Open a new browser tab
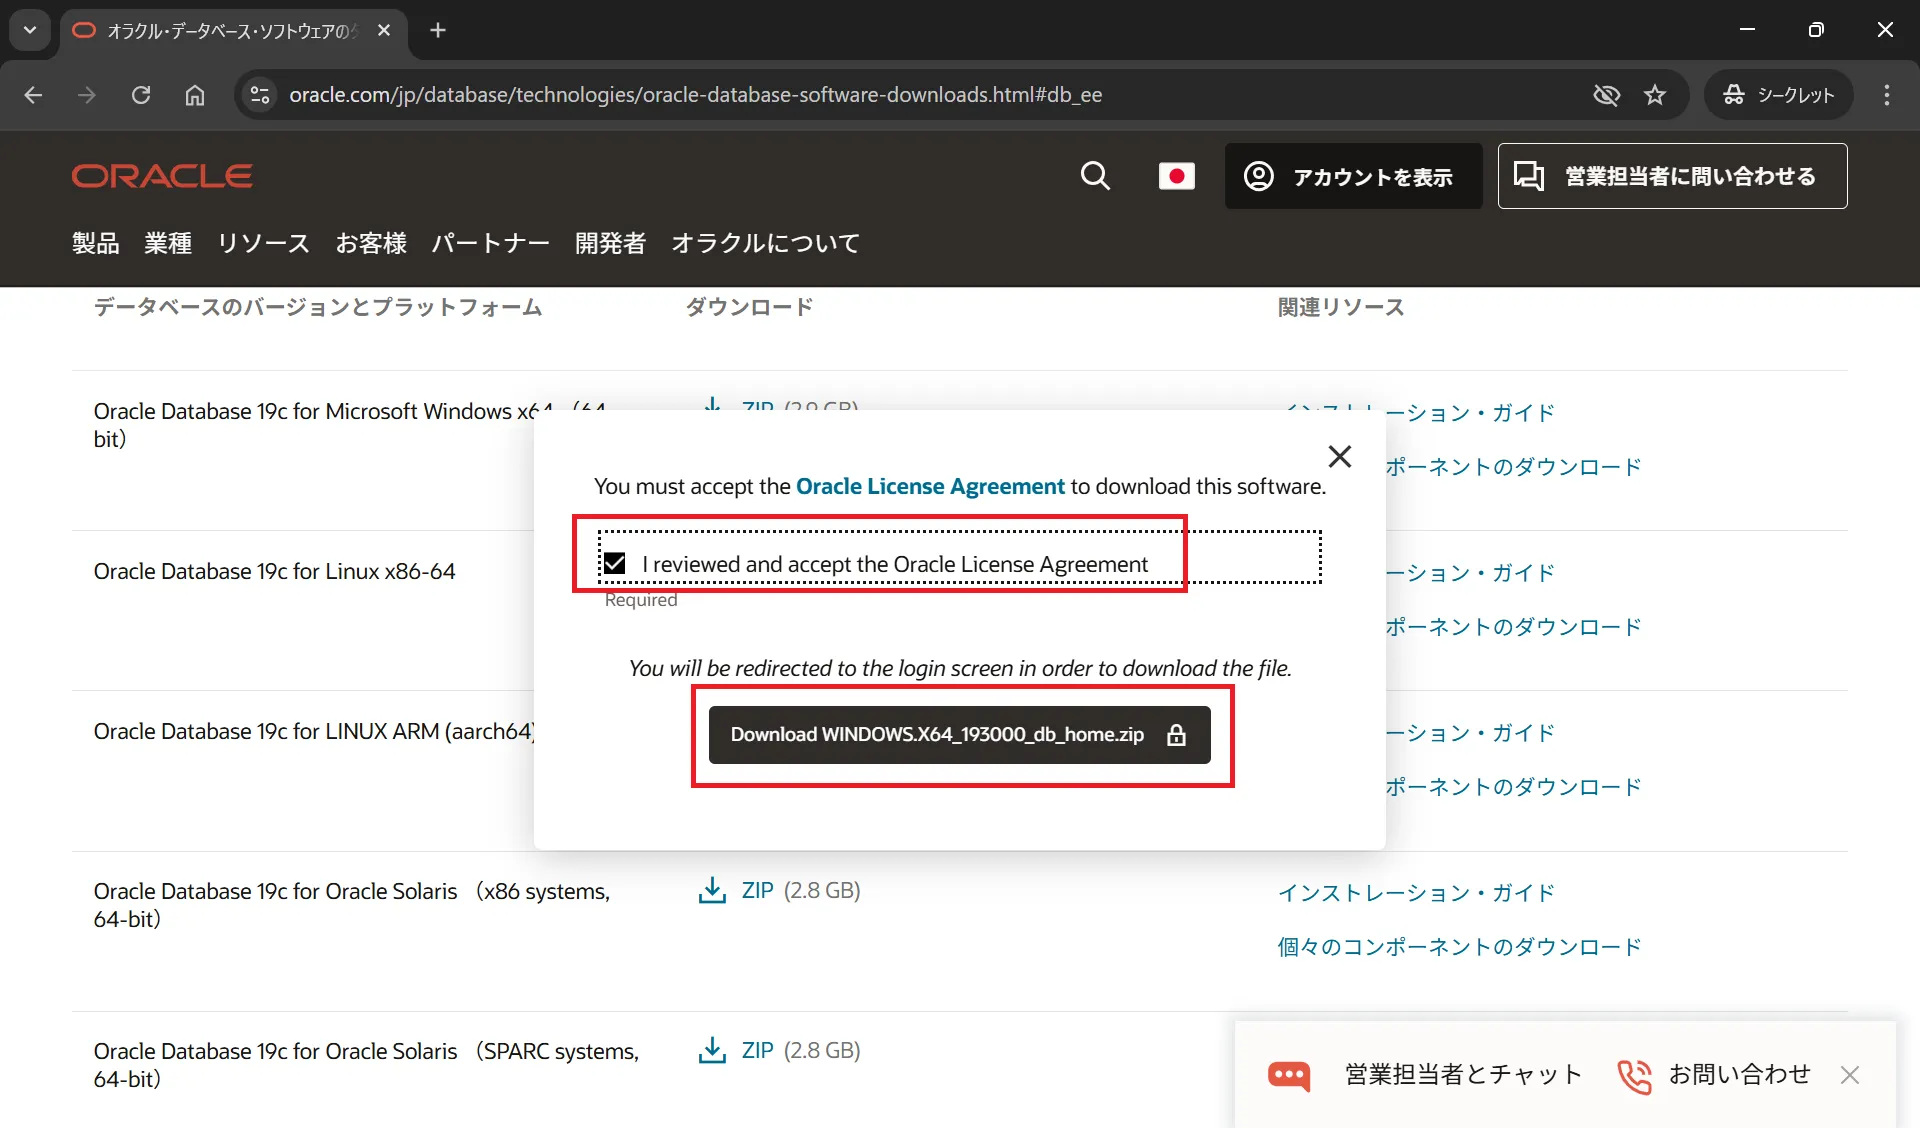Screen dimensions: 1920x1128 pyautogui.click(x=438, y=31)
